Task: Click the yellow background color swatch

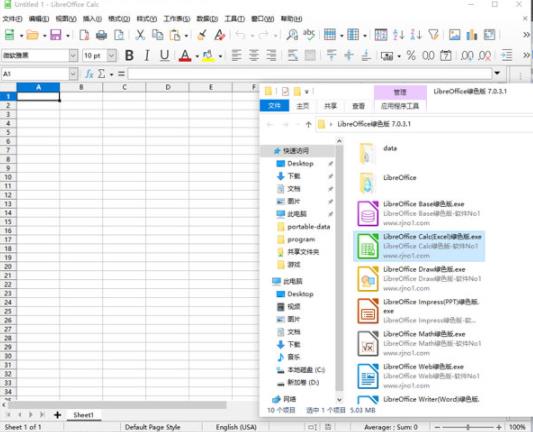Action: tap(208, 55)
